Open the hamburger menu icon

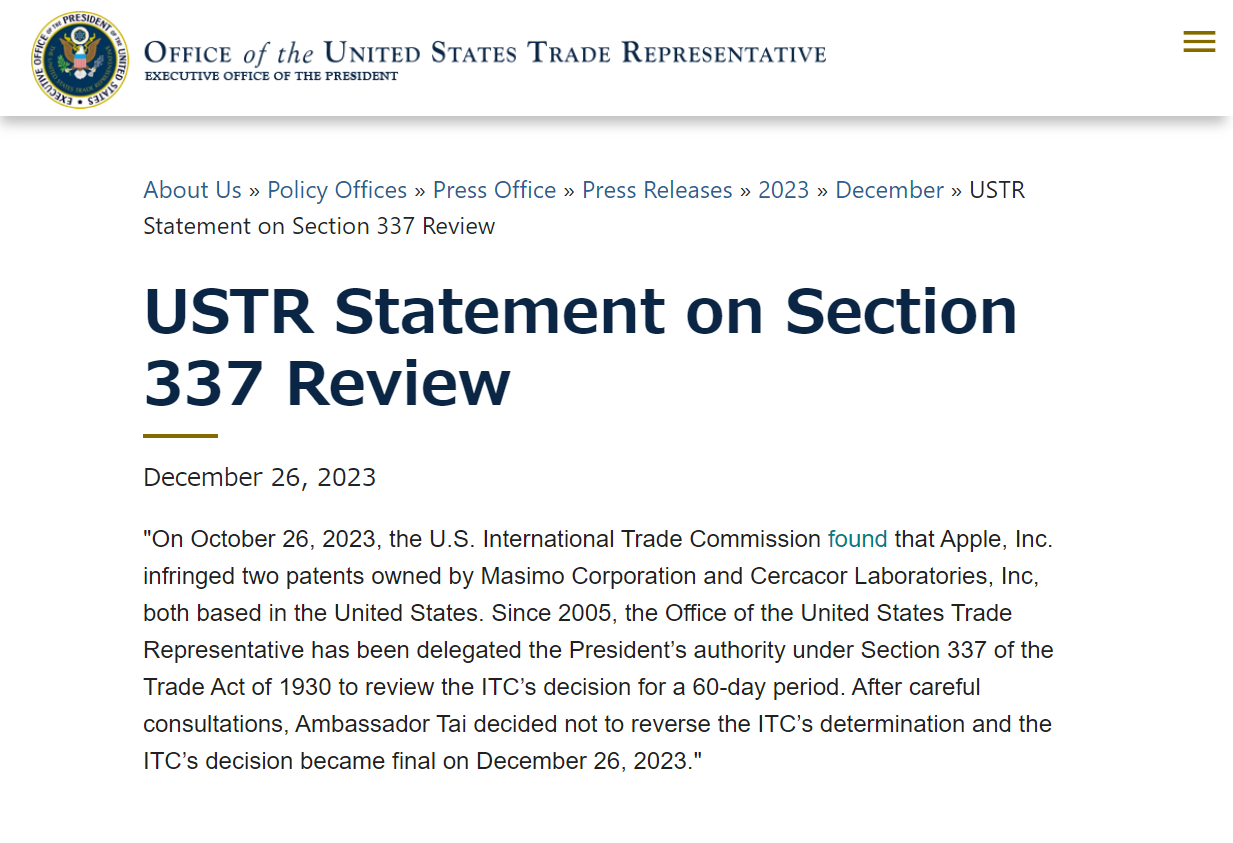[1199, 42]
